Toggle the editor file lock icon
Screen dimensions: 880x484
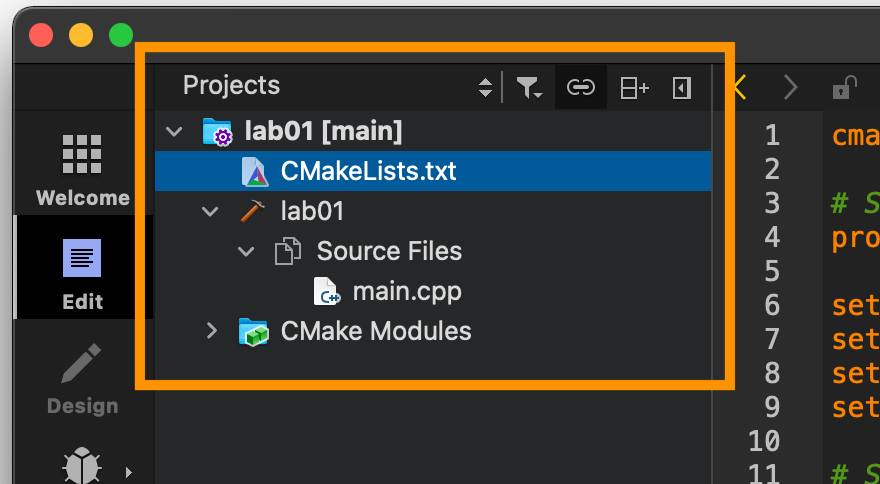pyautogui.click(x=844, y=88)
